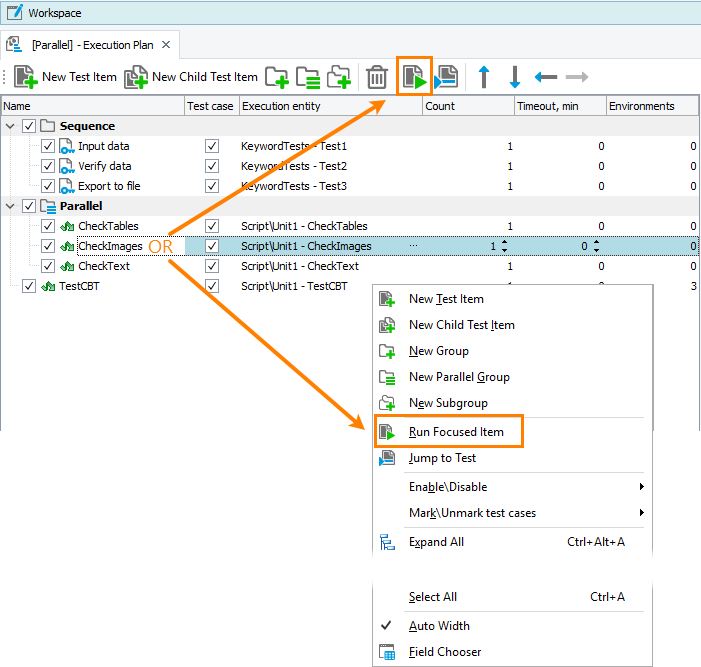Collapse the Parallel group
Viewport: 701px width, 667px height.
coord(10,206)
